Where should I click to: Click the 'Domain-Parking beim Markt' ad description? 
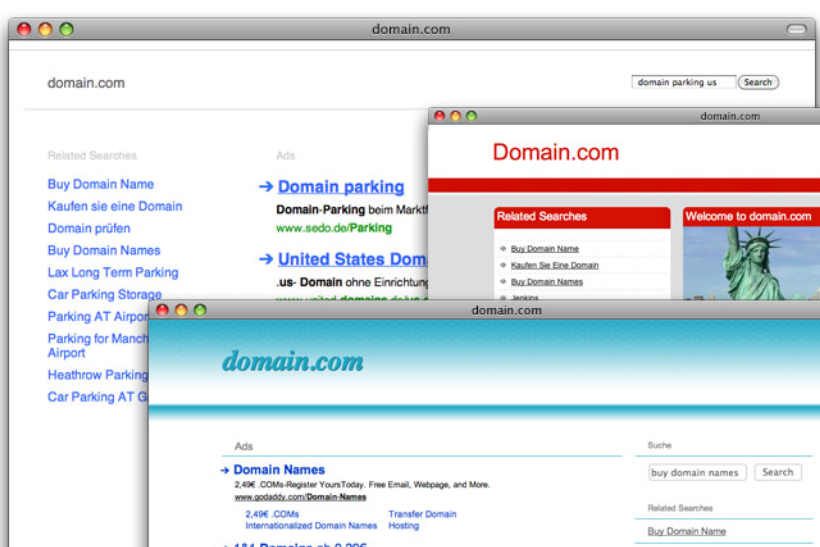(x=352, y=210)
